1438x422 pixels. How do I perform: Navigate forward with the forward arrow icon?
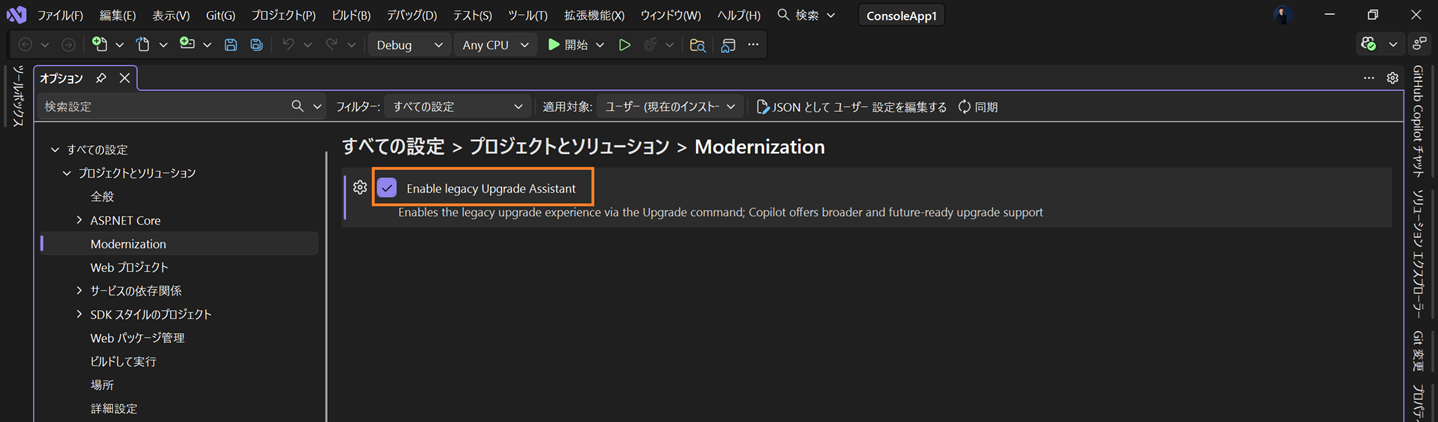pyautogui.click(x=68, y=45)
